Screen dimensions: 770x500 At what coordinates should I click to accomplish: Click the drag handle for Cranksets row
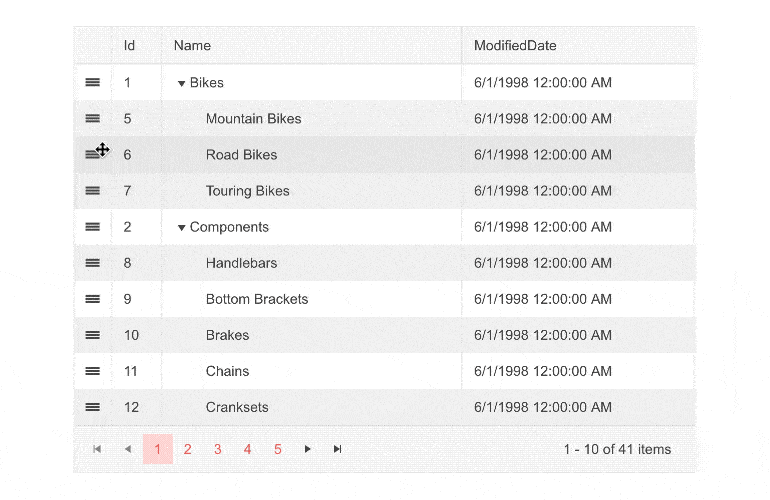click(x=93, y=407)
